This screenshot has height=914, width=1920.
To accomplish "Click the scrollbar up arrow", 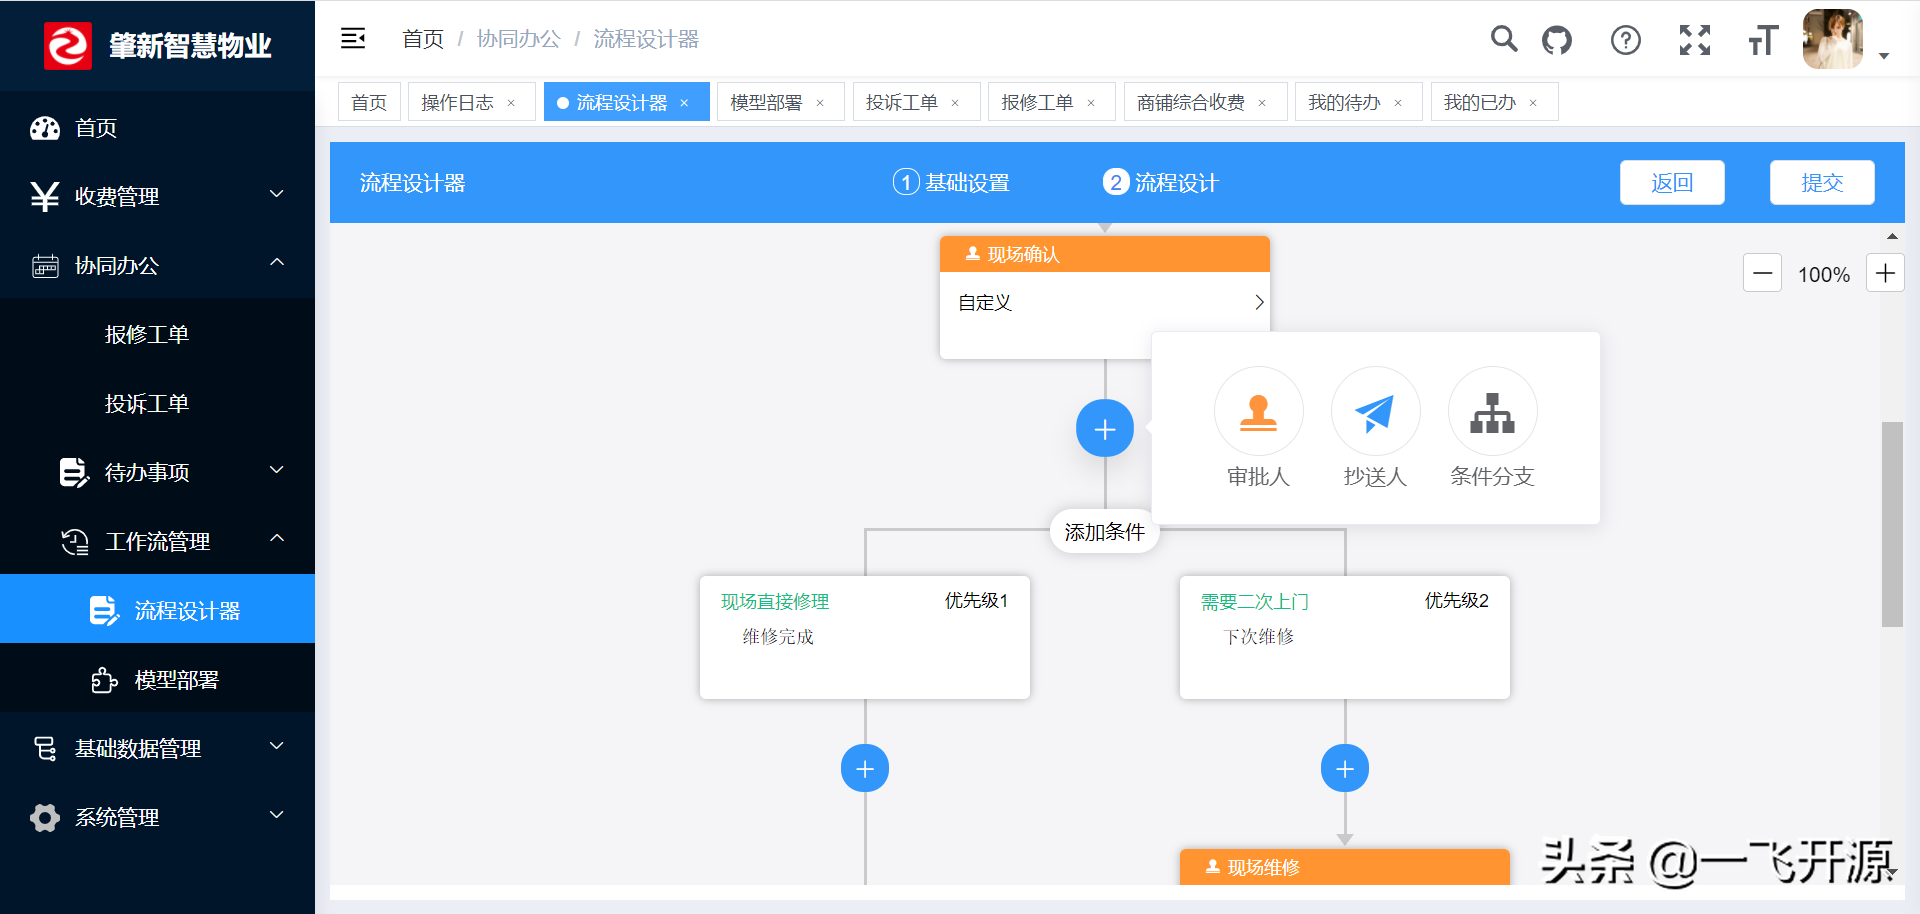I will 1892,236.
